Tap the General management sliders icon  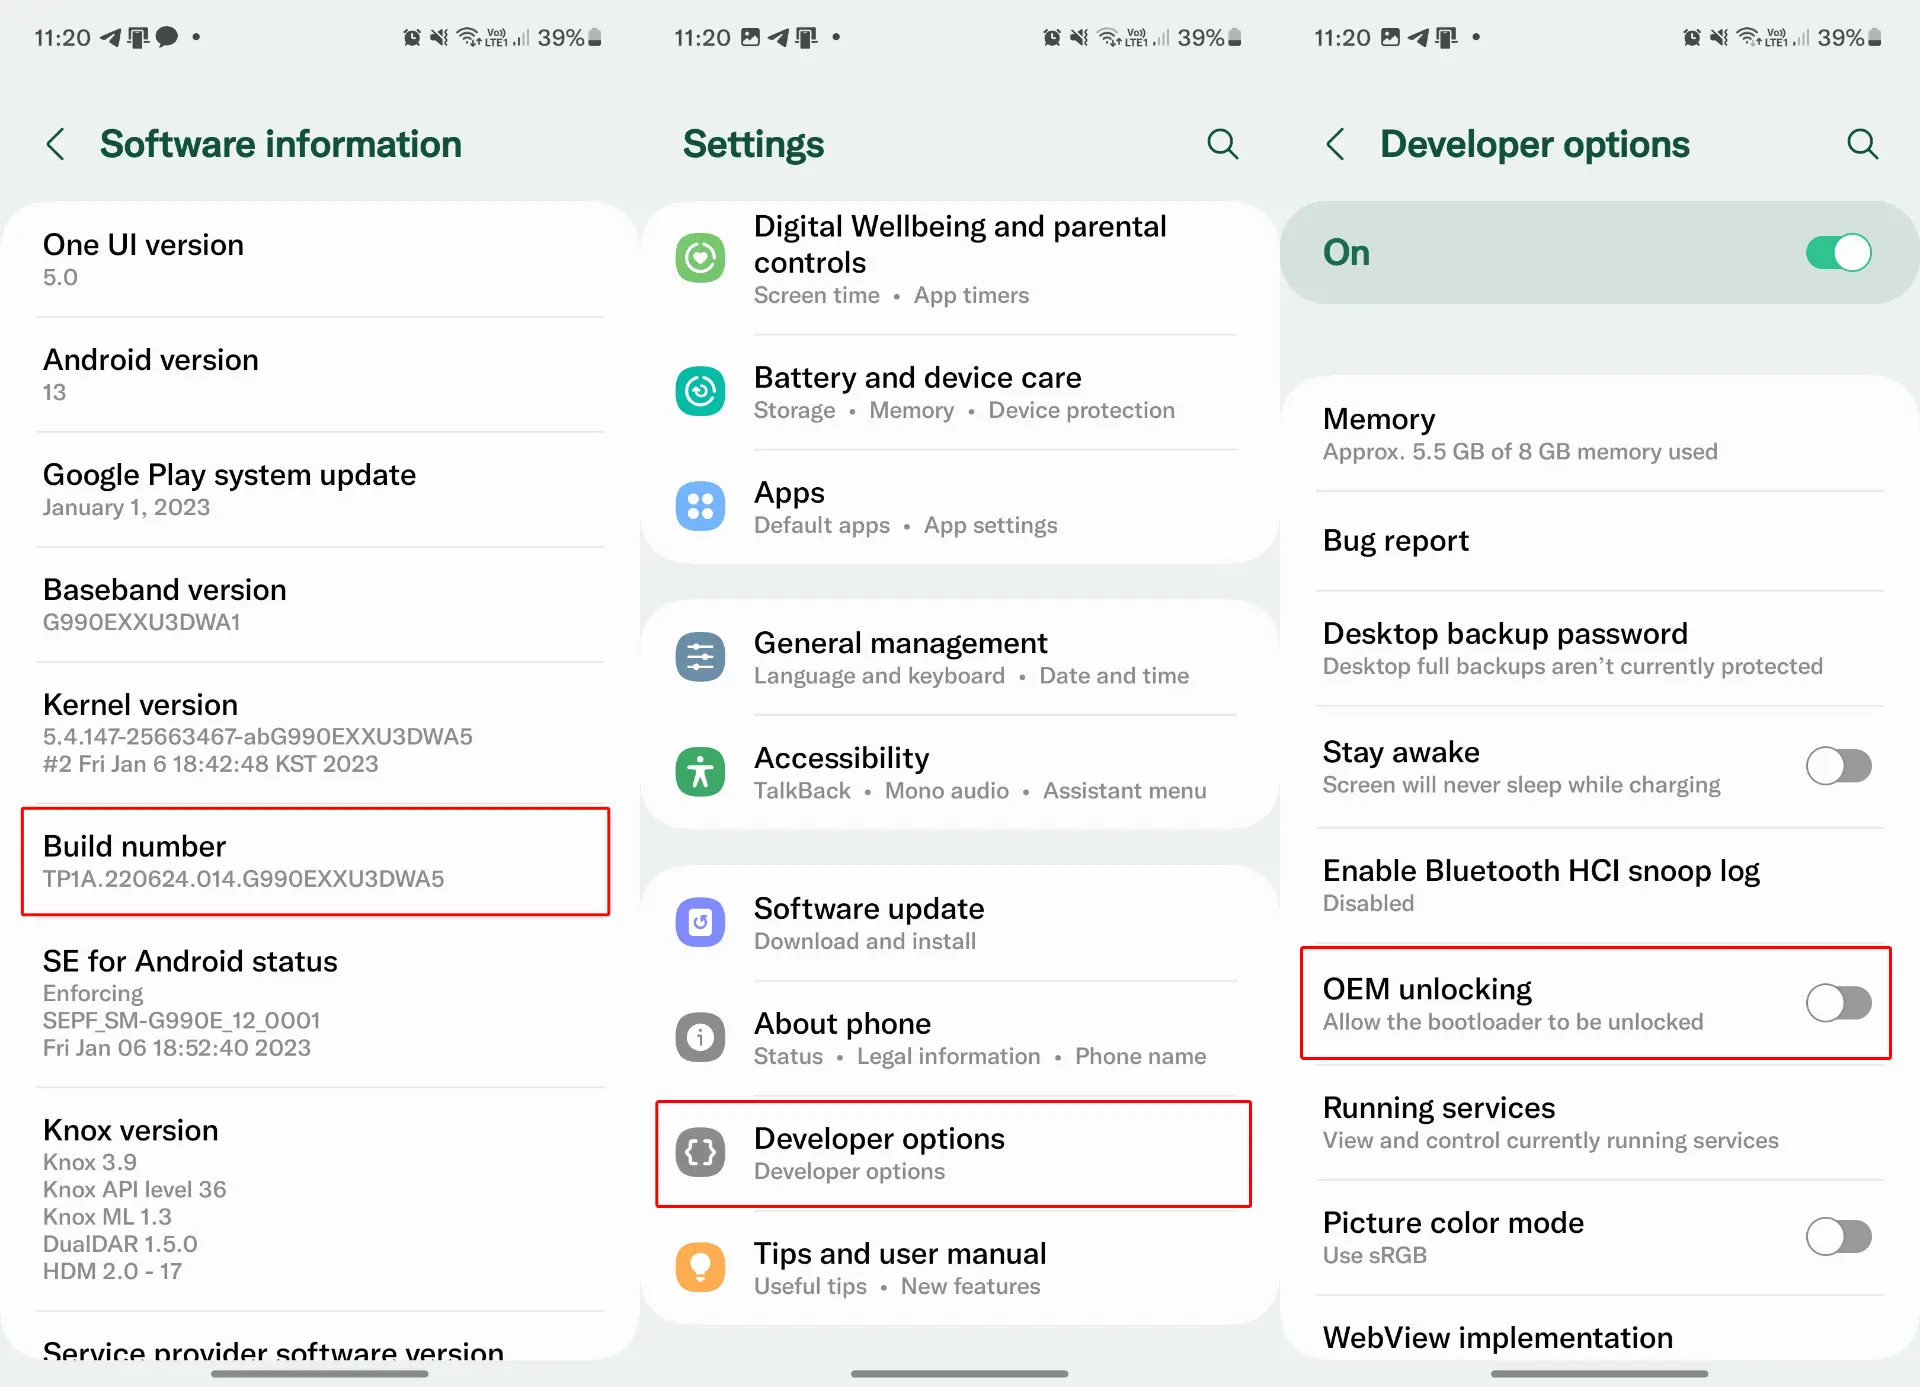[x=700, y=657]
